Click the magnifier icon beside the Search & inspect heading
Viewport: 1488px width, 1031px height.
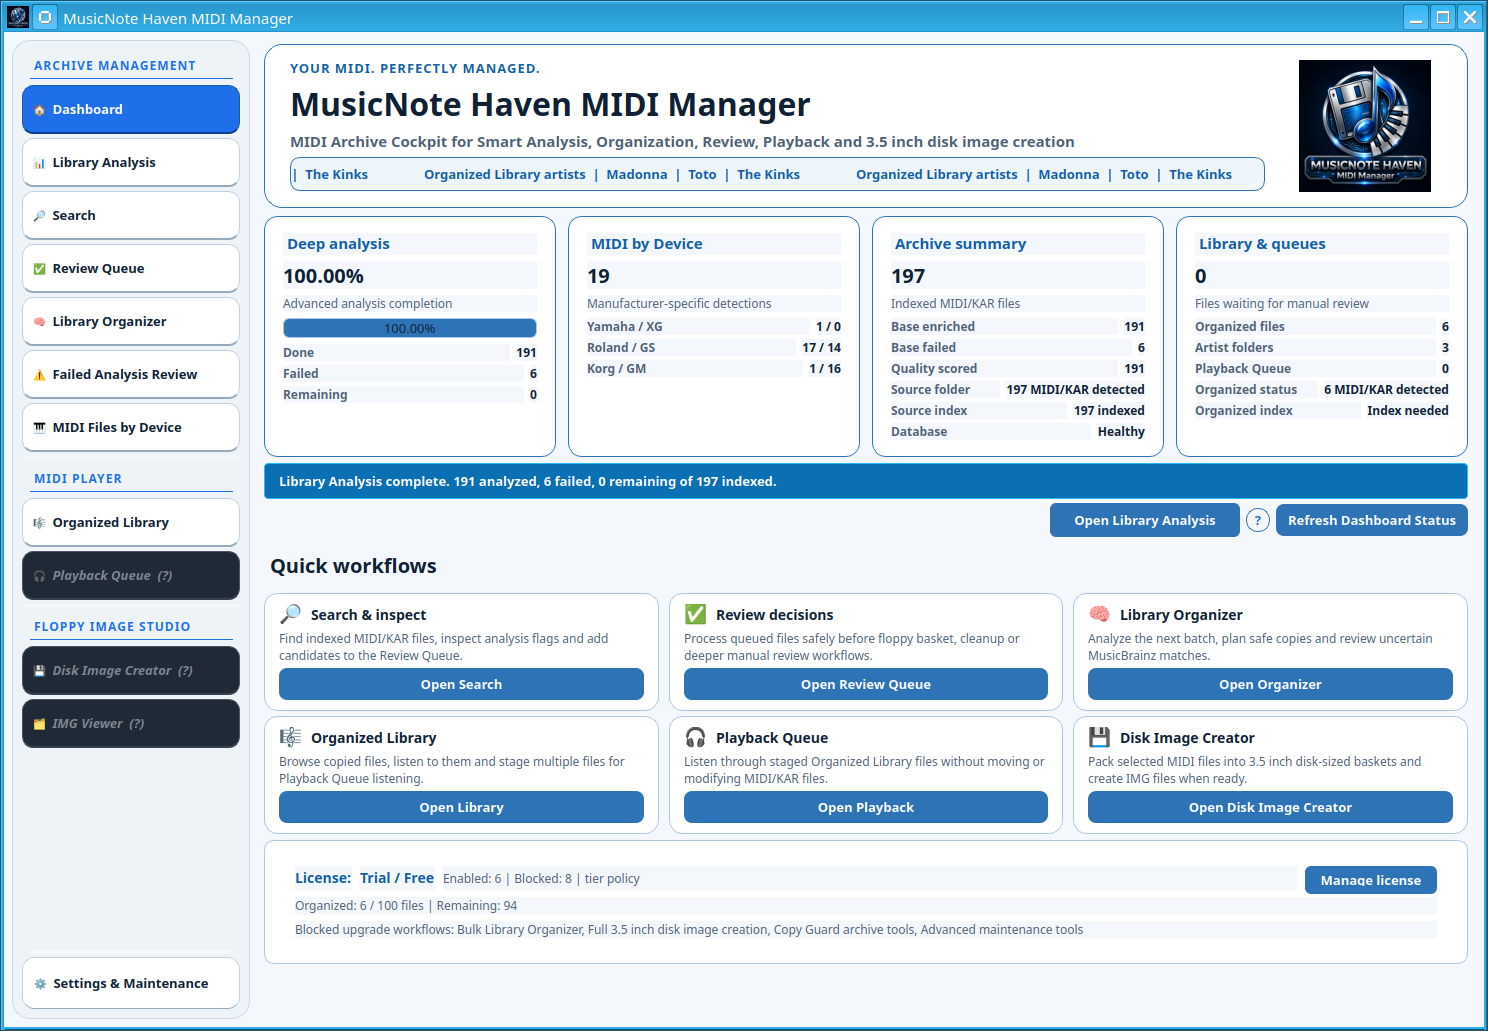click(x=291, y=614)
